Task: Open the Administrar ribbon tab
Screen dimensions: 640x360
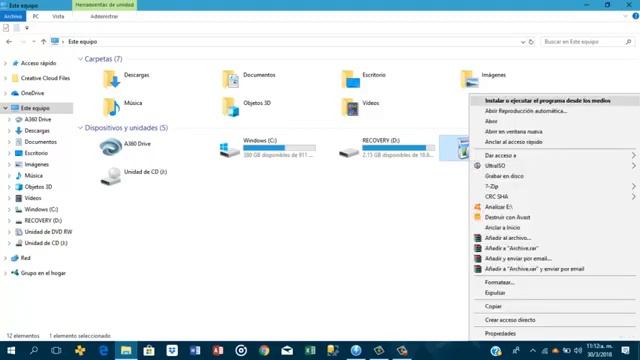Action: (x=104, y=16)
